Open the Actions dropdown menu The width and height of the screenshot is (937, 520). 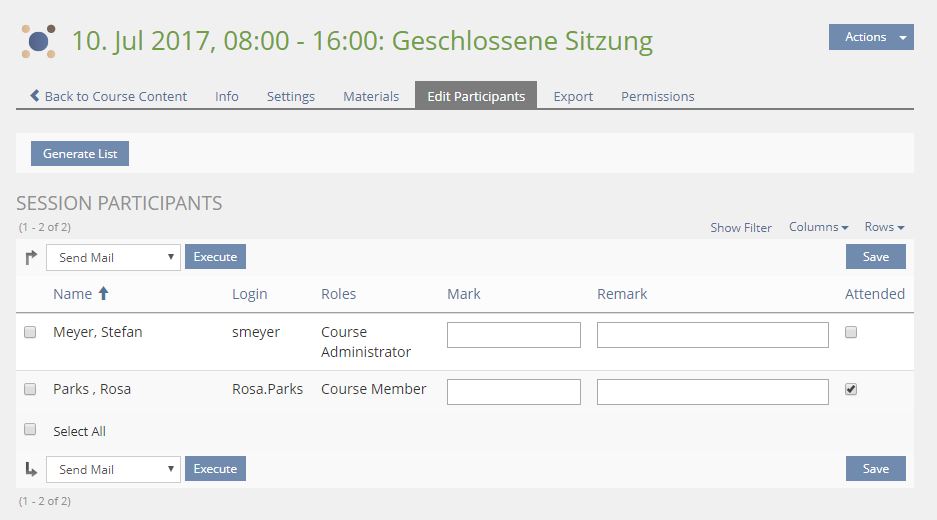(870, 37)
